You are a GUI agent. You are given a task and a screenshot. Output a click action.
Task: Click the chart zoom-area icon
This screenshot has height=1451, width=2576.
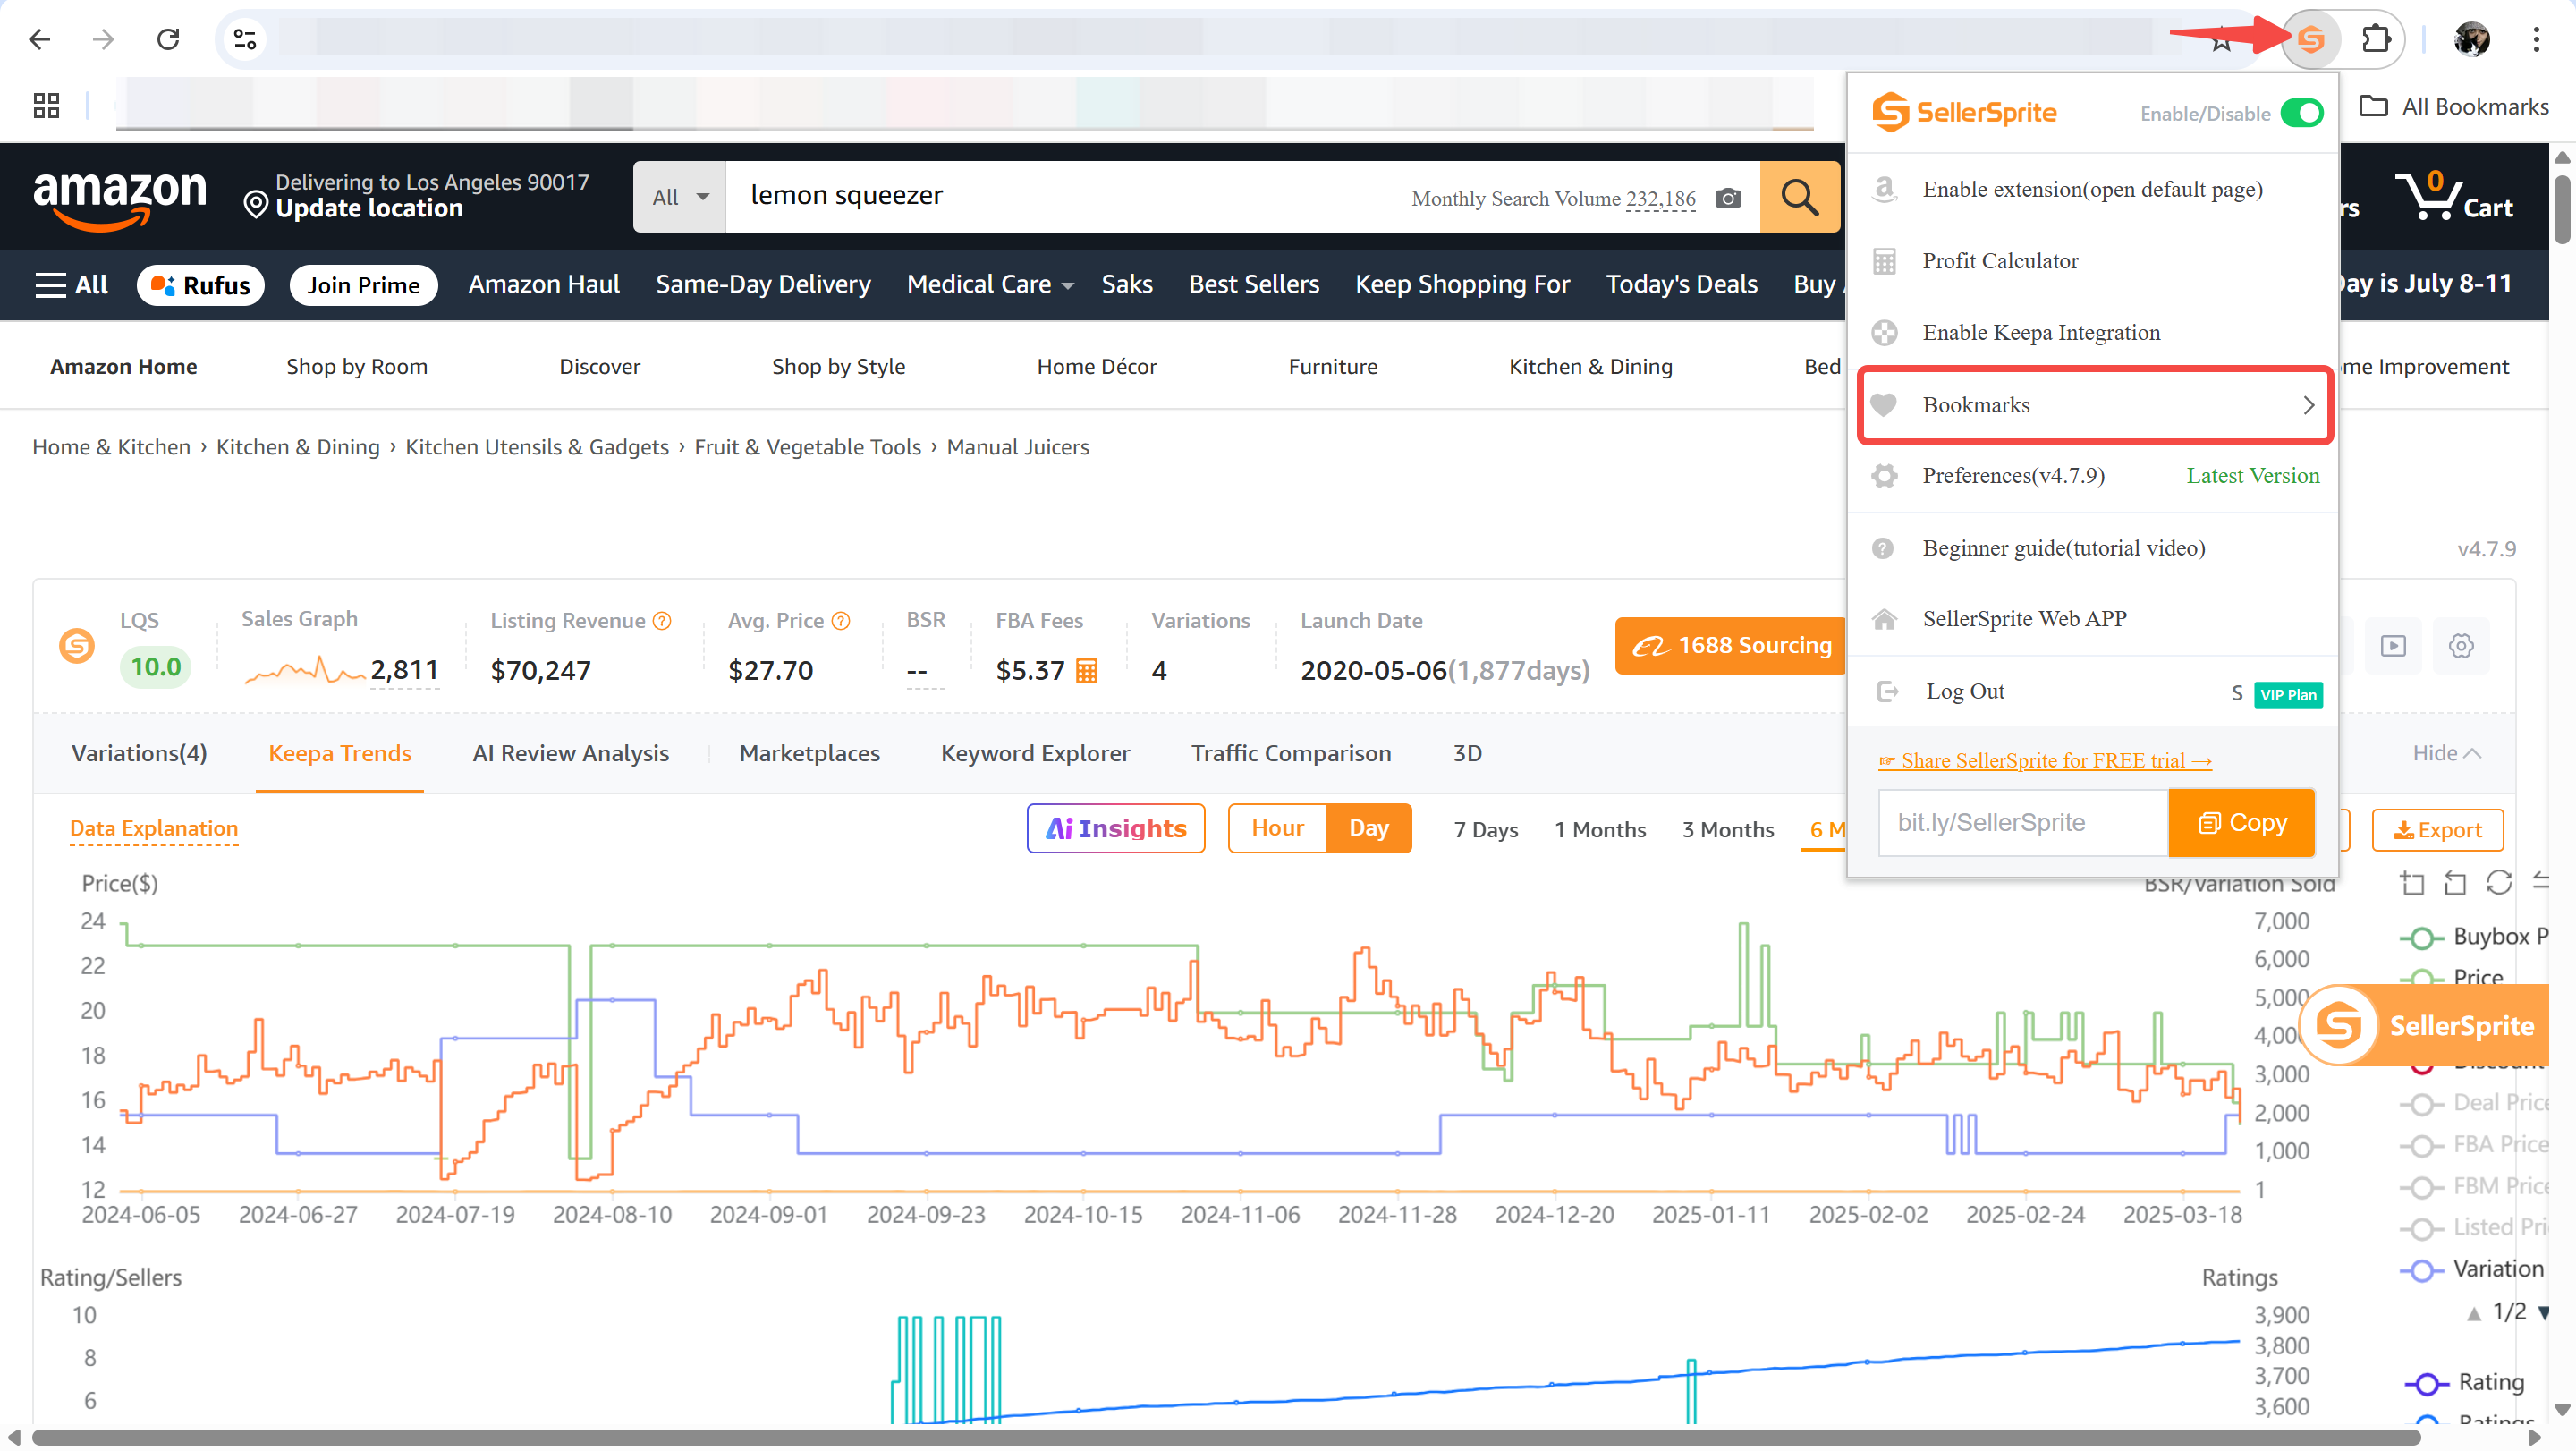click(2412, 882)
